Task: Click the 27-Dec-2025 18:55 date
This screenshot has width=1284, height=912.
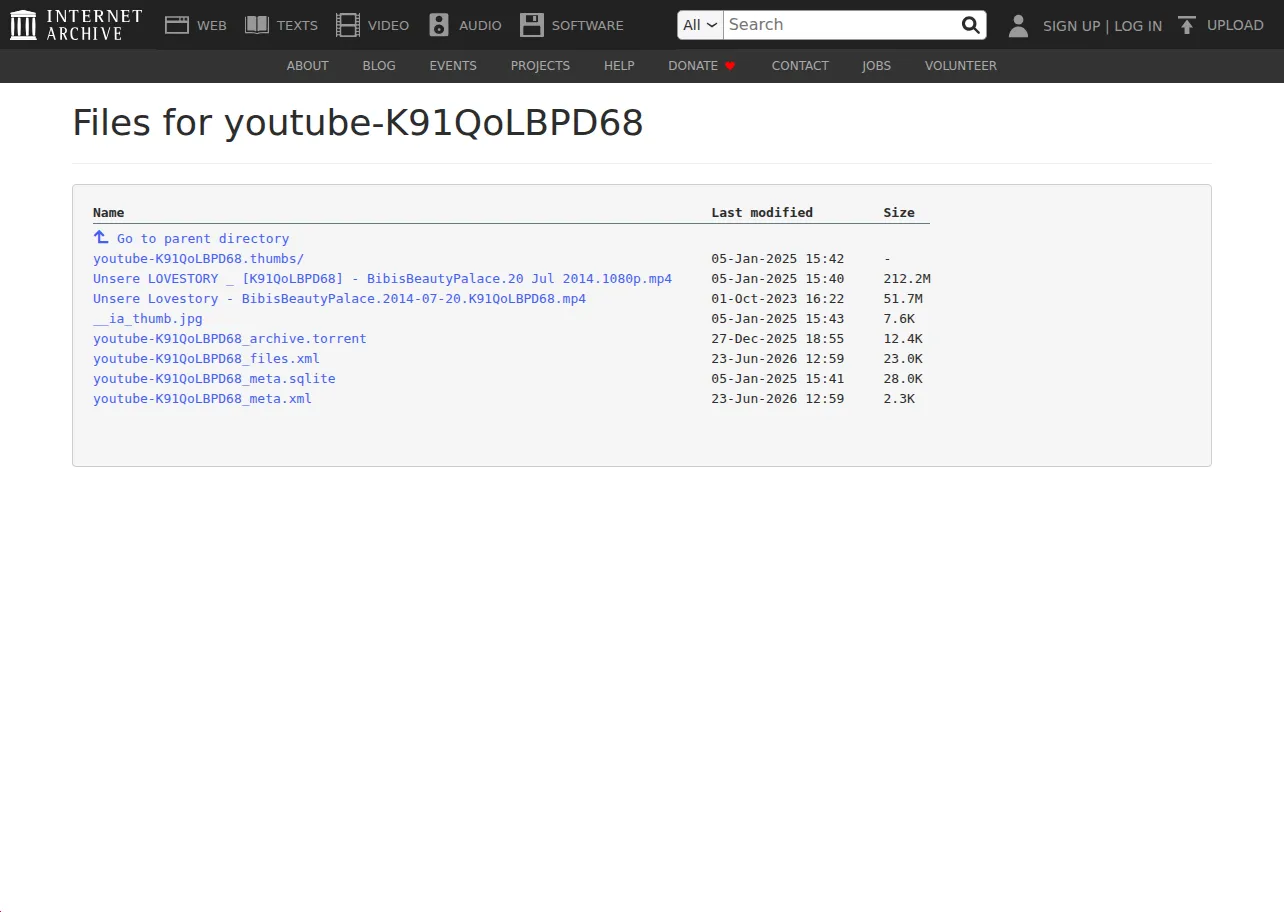Action: coord(778,339)
